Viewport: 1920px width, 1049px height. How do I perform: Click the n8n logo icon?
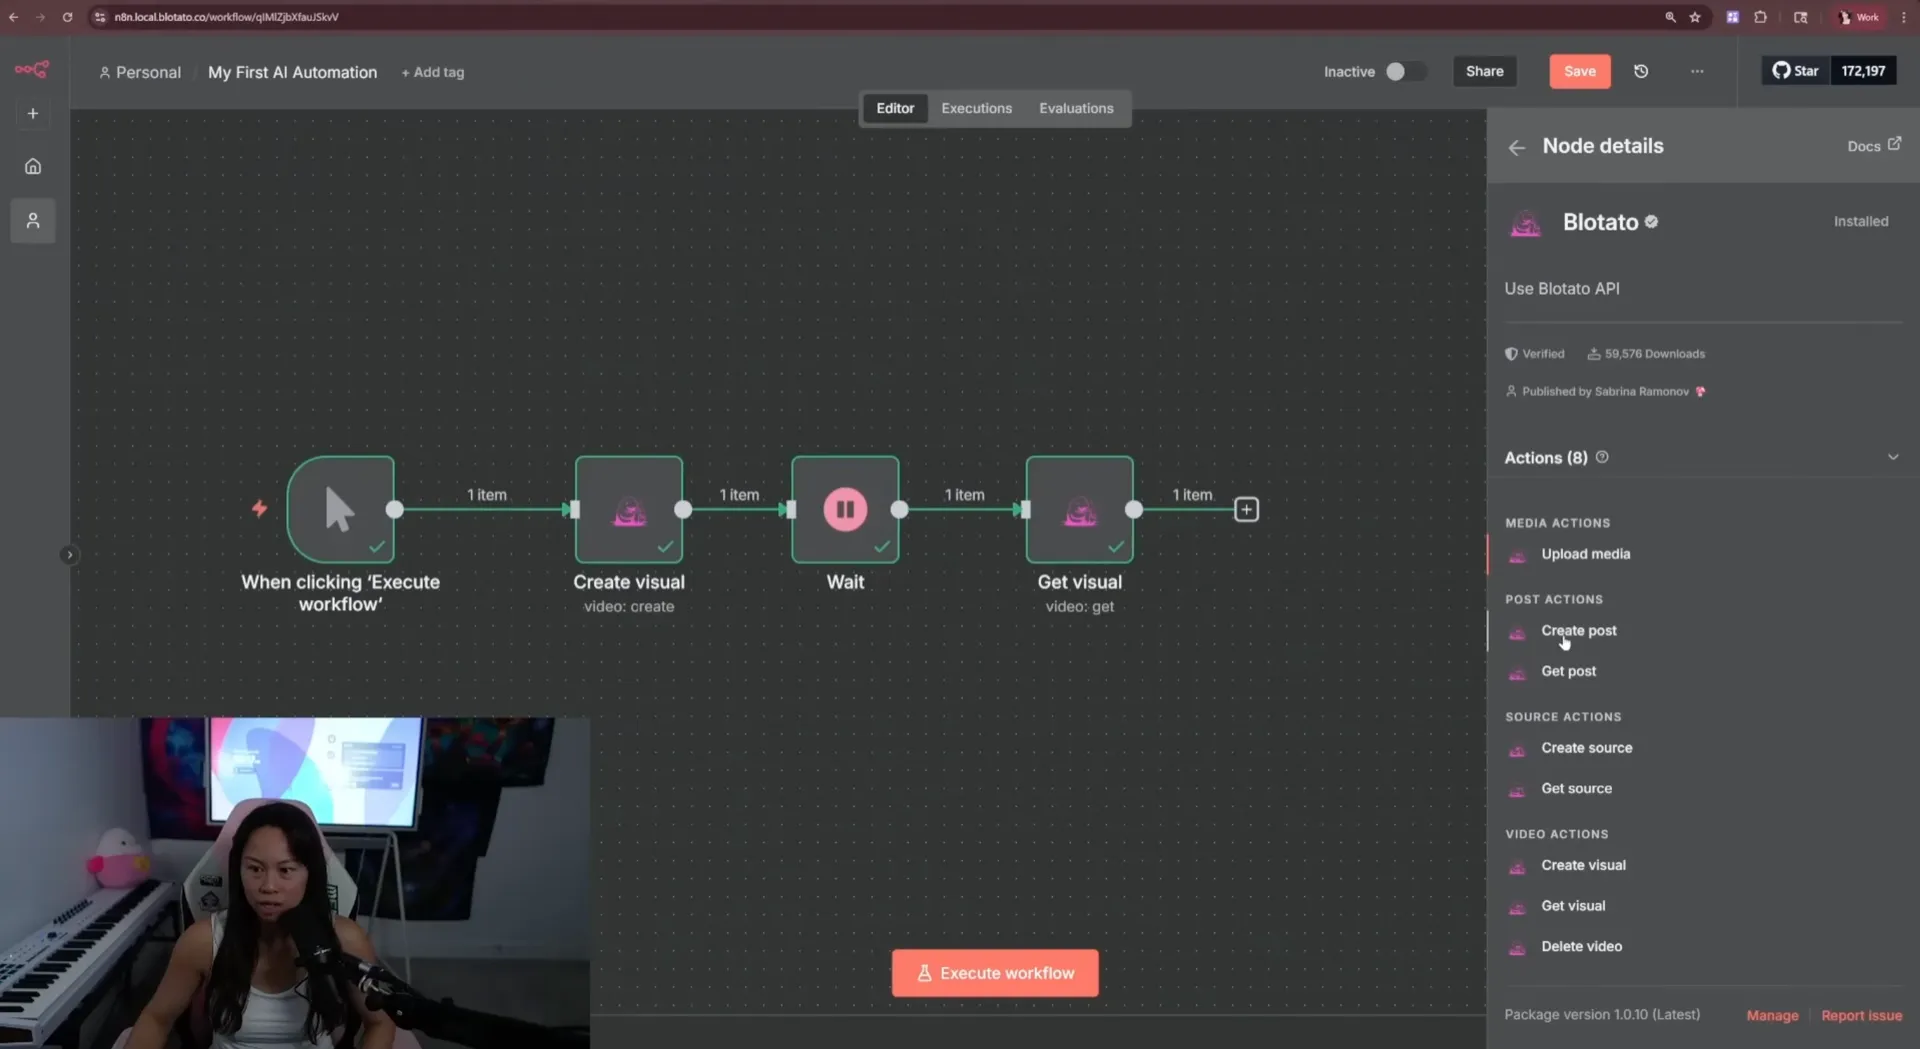click(x=32, y=70)
